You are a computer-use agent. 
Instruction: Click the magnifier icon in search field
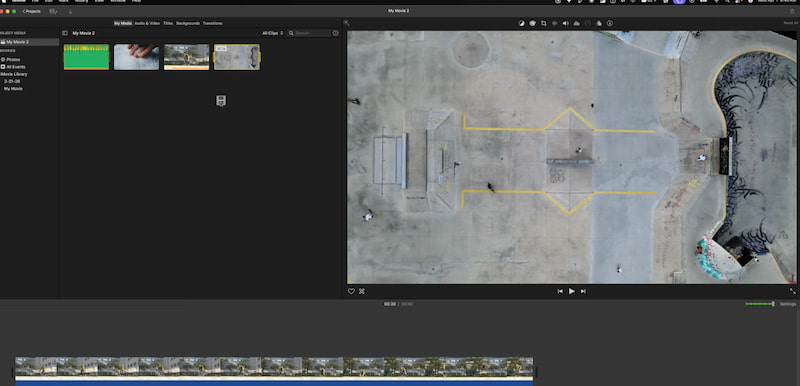pos(291,33)
